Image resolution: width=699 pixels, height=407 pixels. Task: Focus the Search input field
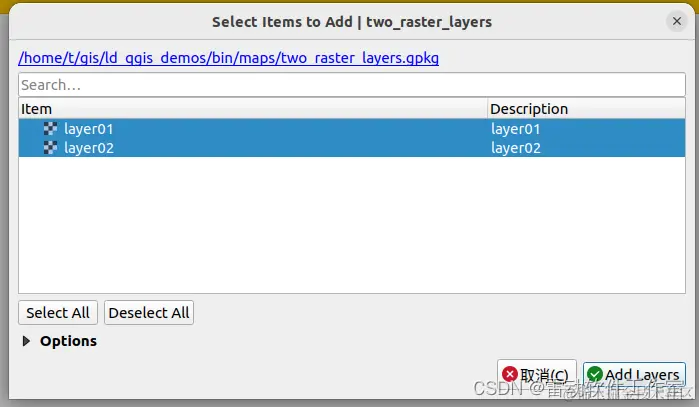pyautogui.click(x=352, y=85)
